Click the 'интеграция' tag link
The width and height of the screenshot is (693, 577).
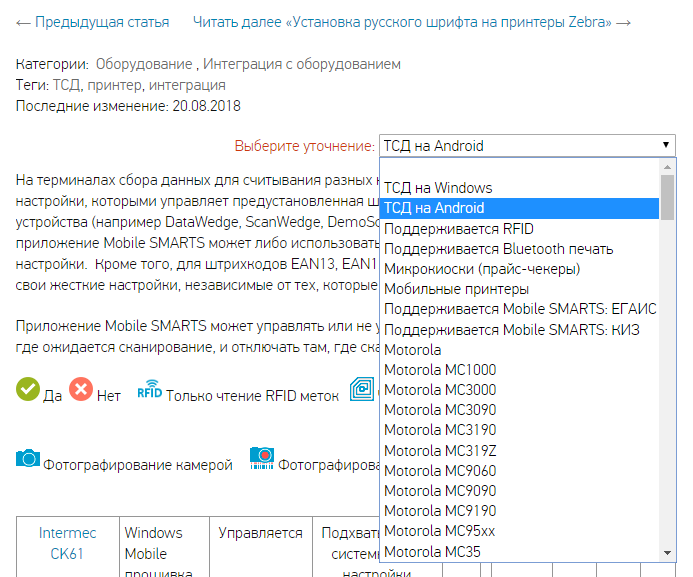(187, 85)
